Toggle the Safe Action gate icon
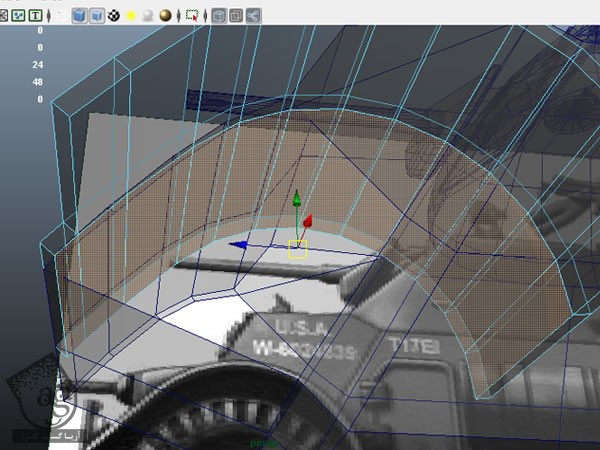This screenshot has width=600, height=450. coord(20,15)
